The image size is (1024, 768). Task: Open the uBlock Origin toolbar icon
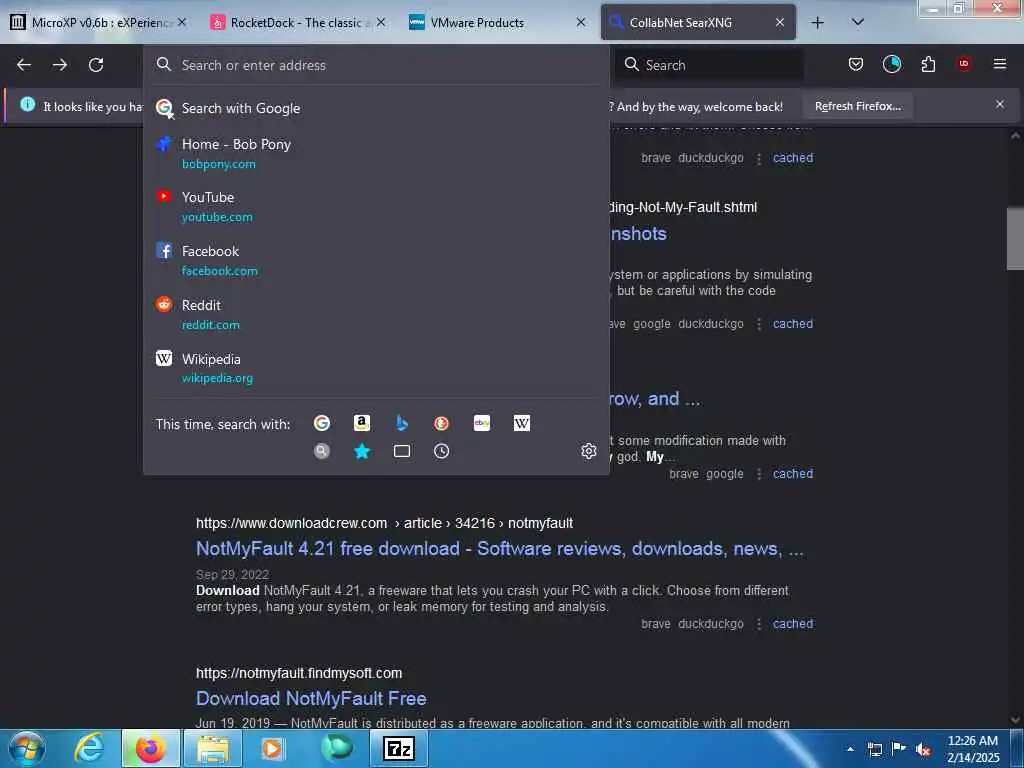pos(964,64)
